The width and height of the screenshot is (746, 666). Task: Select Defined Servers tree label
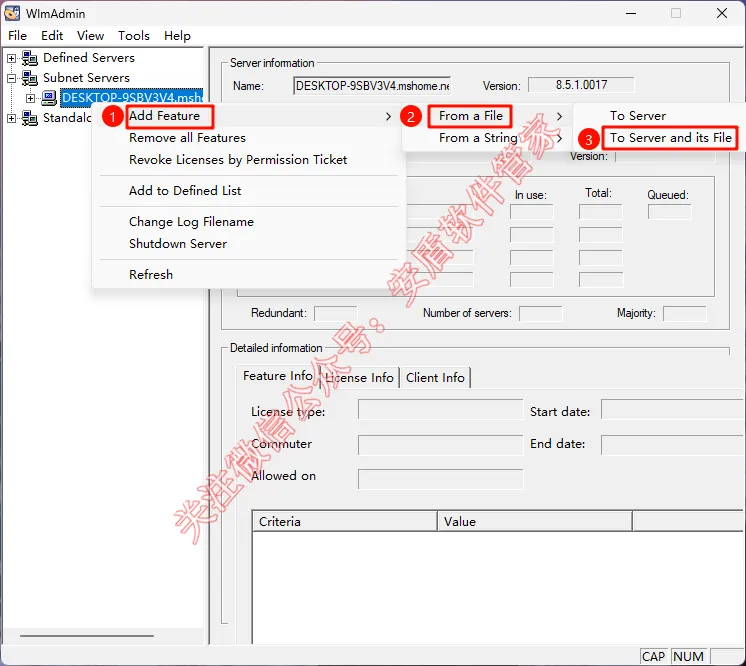89,58
